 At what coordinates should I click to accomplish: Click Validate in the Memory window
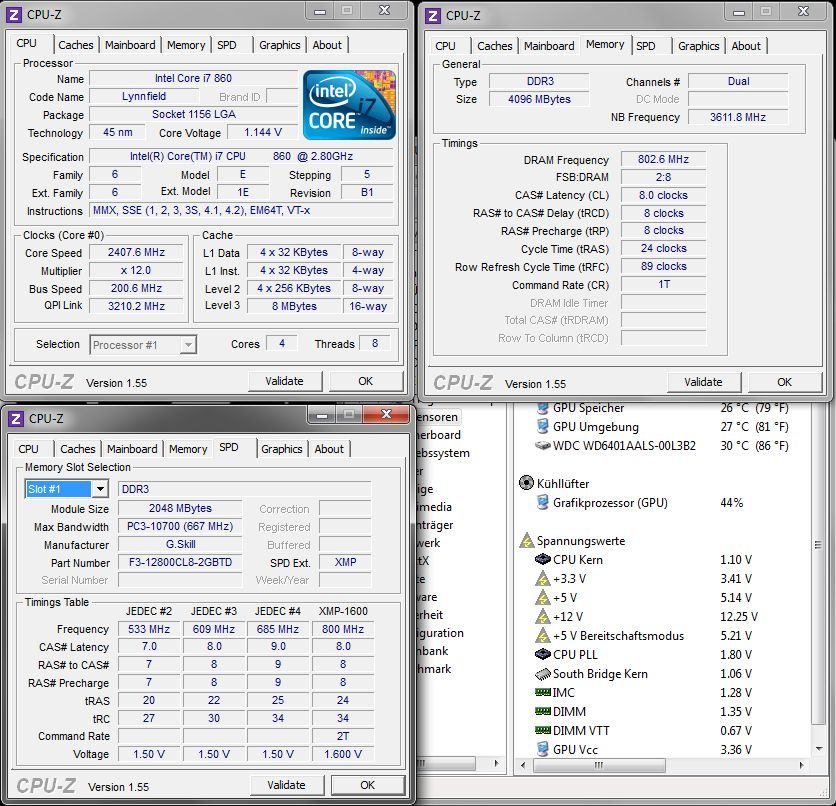point(704,382)
